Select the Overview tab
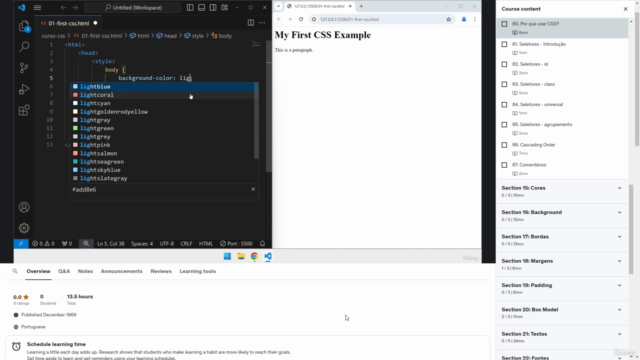 point(38,271)
